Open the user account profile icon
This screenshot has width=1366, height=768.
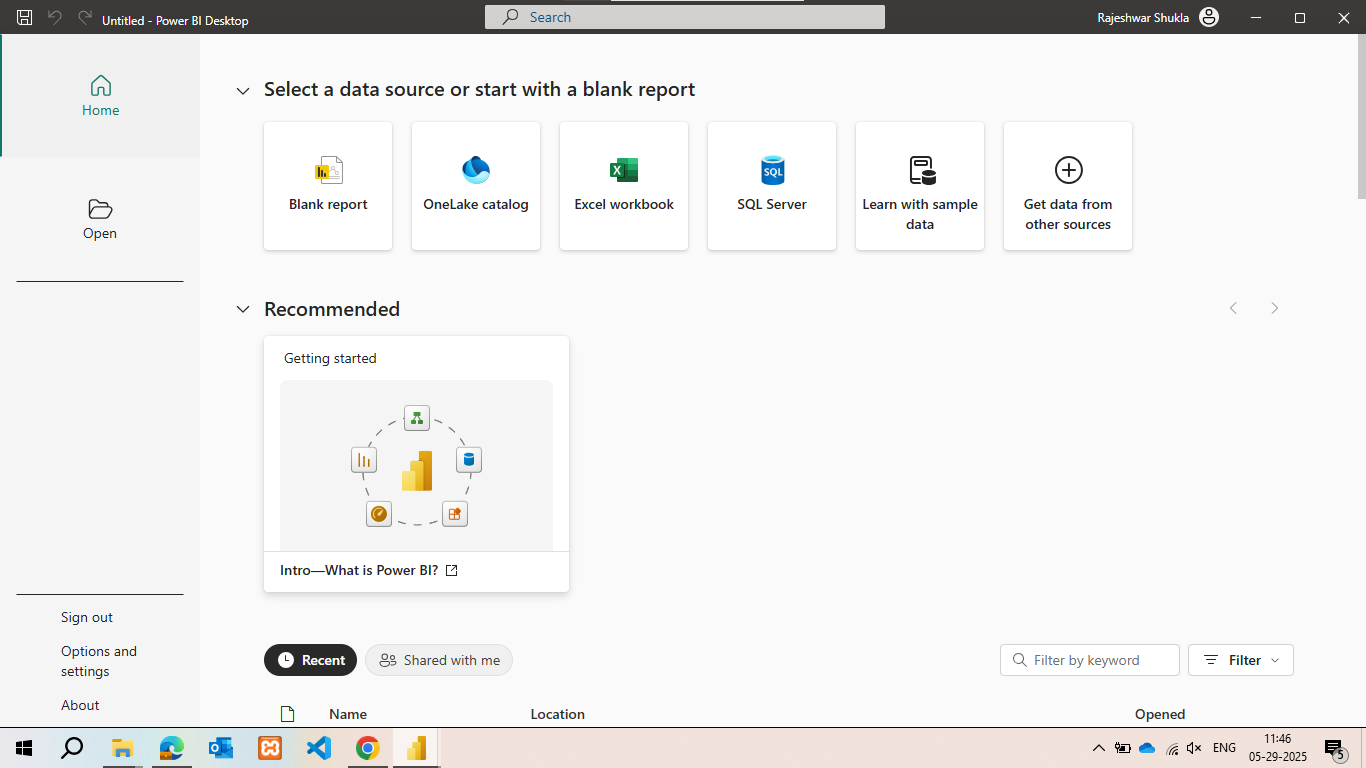(x=1209, y=18)
